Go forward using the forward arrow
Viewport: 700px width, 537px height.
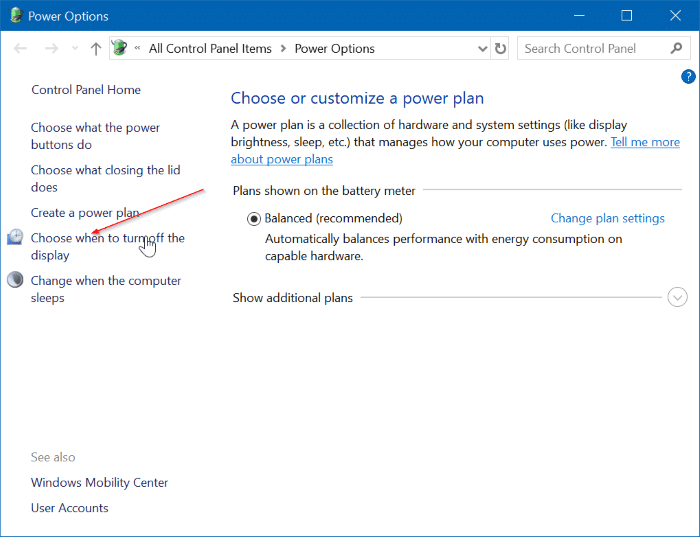click(x=52, y=48)
